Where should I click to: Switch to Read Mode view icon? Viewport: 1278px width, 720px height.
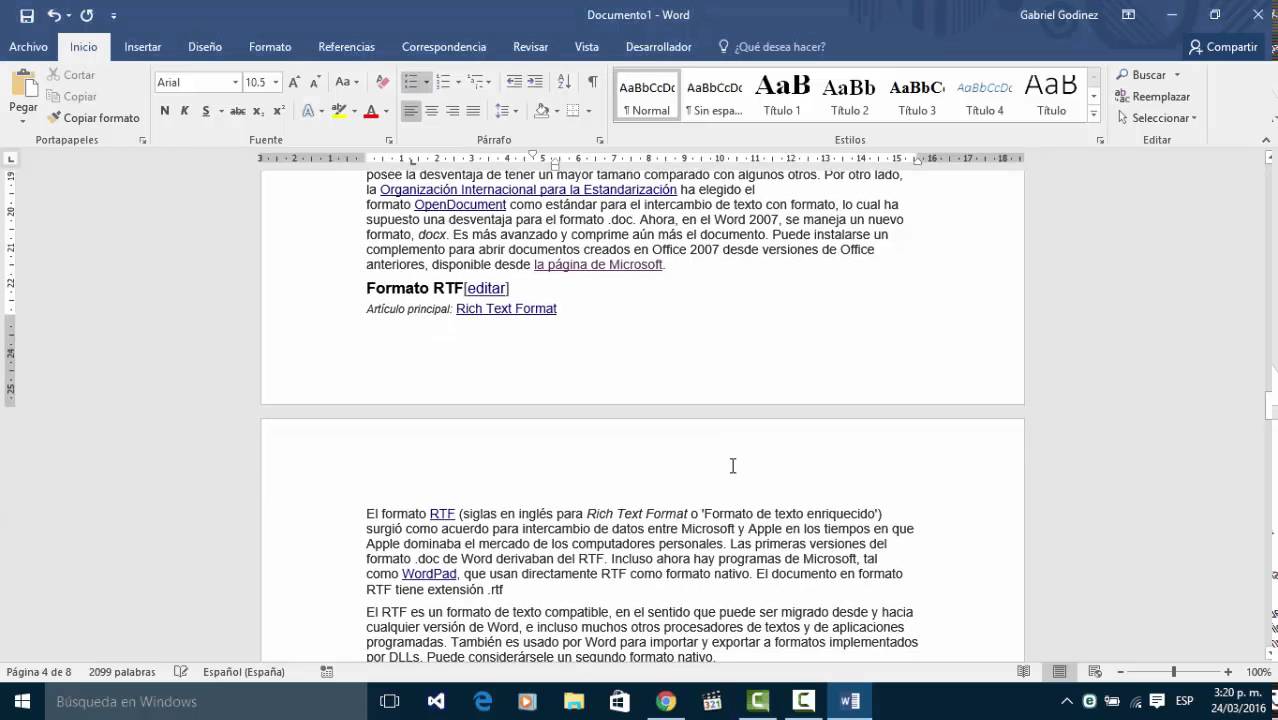(1024, 672)
